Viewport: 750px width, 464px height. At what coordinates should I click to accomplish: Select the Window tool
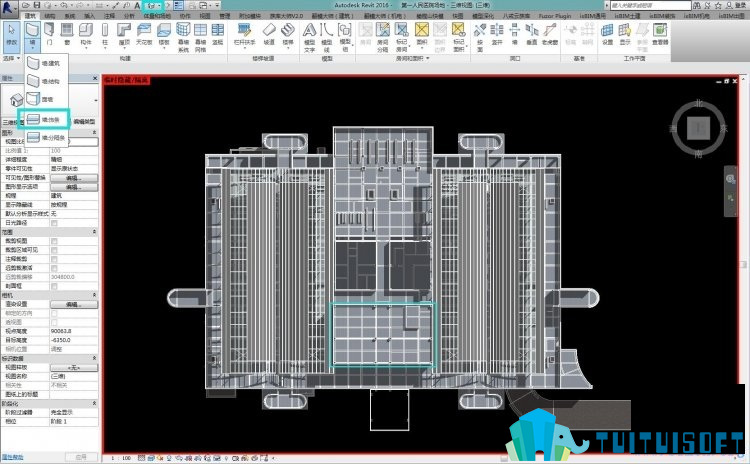[67, 35]
